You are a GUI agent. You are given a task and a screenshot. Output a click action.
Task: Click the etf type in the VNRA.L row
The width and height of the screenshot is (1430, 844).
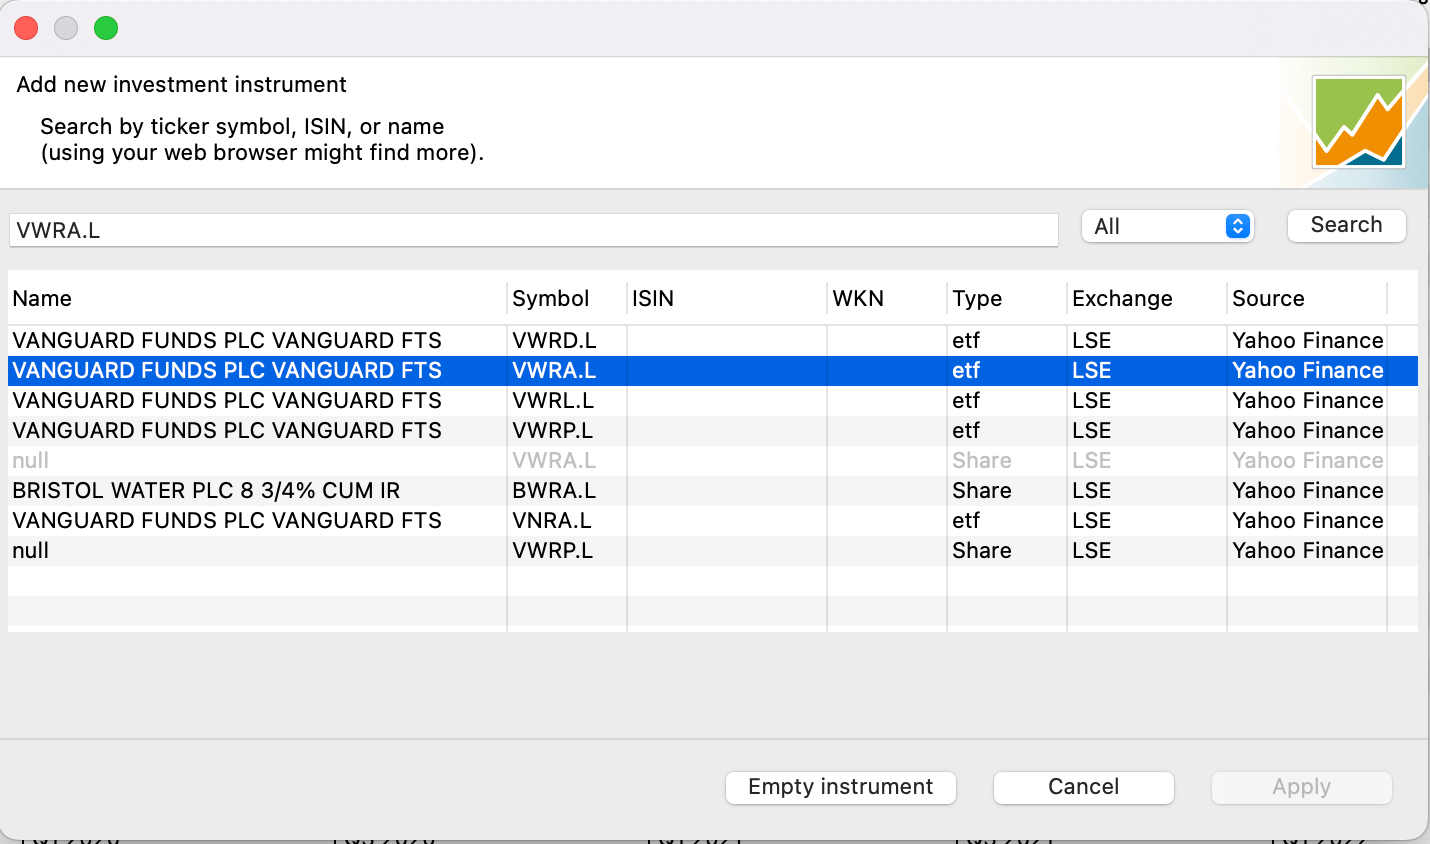coord(966,520)
